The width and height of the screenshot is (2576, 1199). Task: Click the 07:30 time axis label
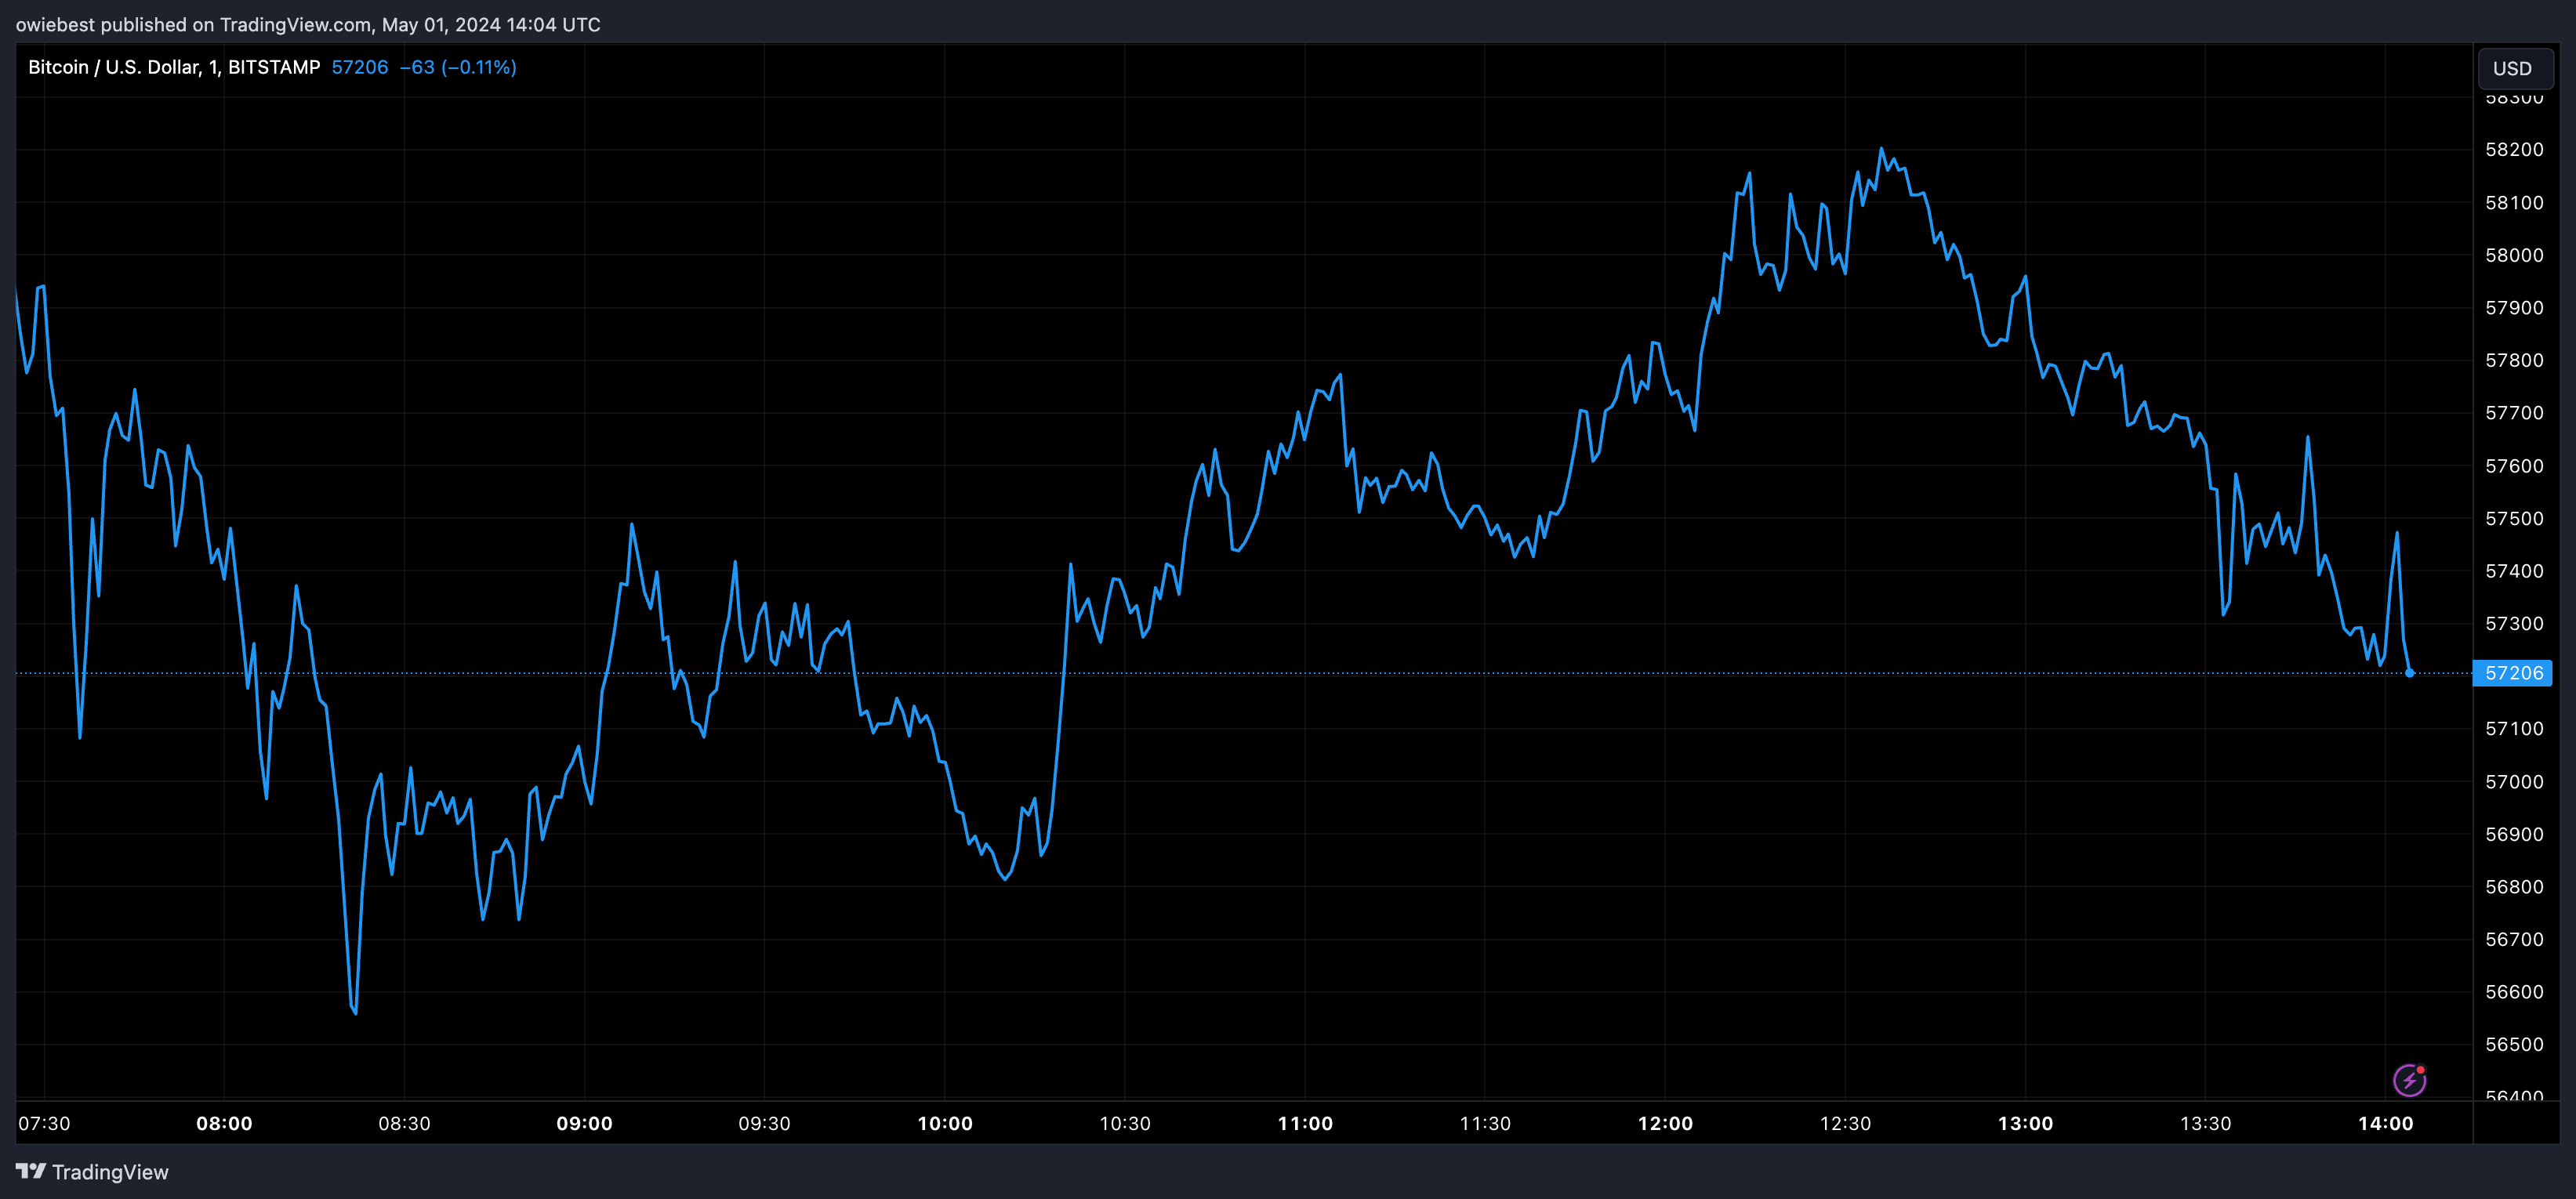coord(44,1123)
